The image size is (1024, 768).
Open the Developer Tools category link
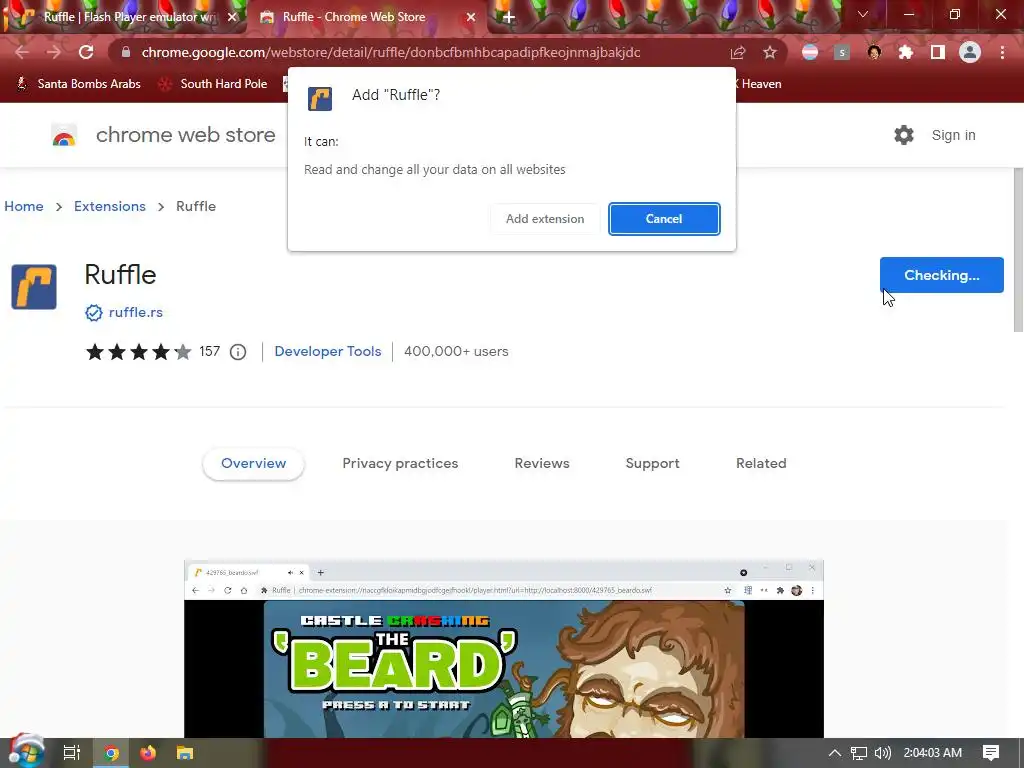(327, 351)
